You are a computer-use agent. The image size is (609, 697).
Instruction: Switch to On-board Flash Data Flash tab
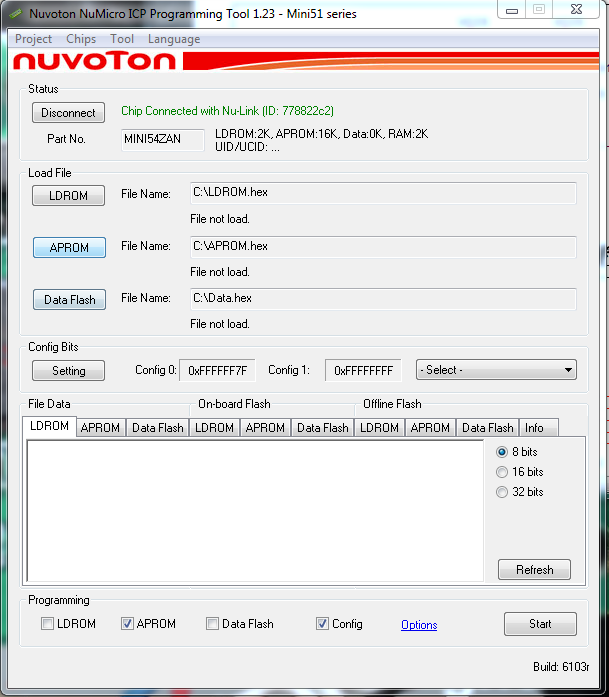(323, 428)
